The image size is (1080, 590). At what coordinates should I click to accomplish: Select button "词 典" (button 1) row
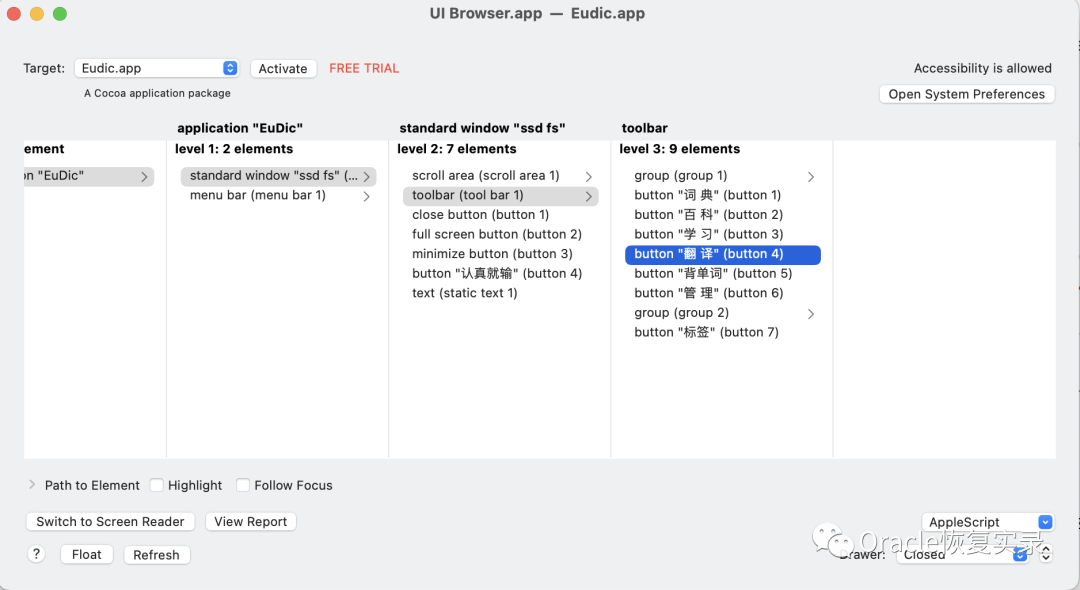pos(723,196)
